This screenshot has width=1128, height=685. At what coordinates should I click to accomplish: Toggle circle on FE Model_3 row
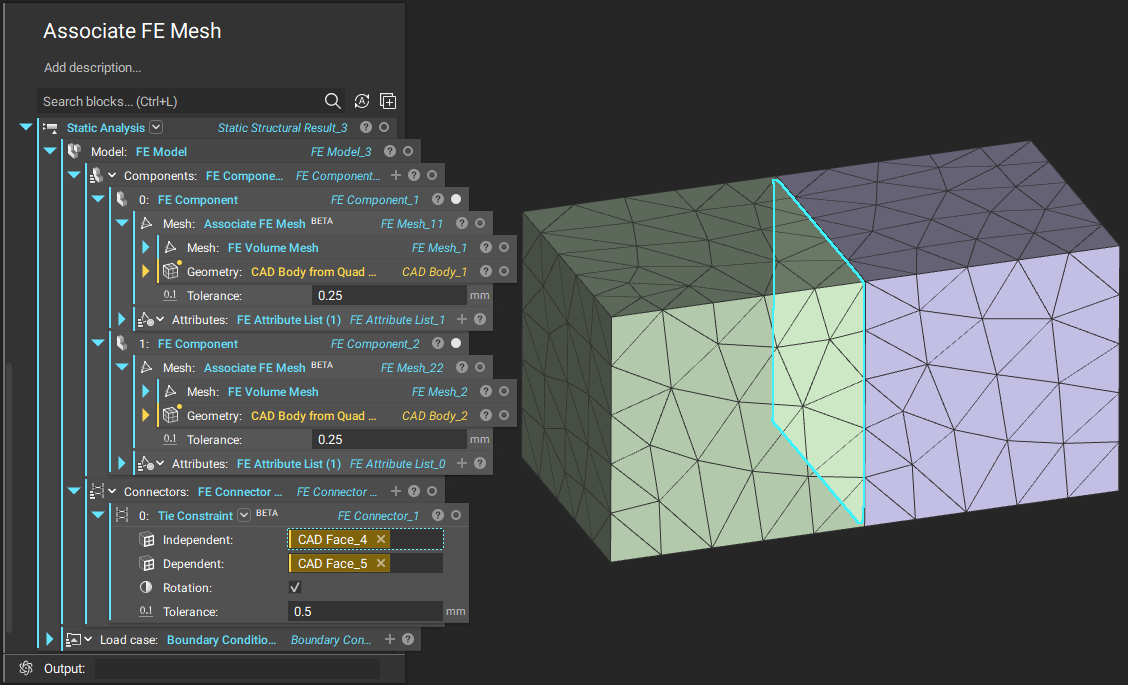pyautogui.click(x=408, y=151)
